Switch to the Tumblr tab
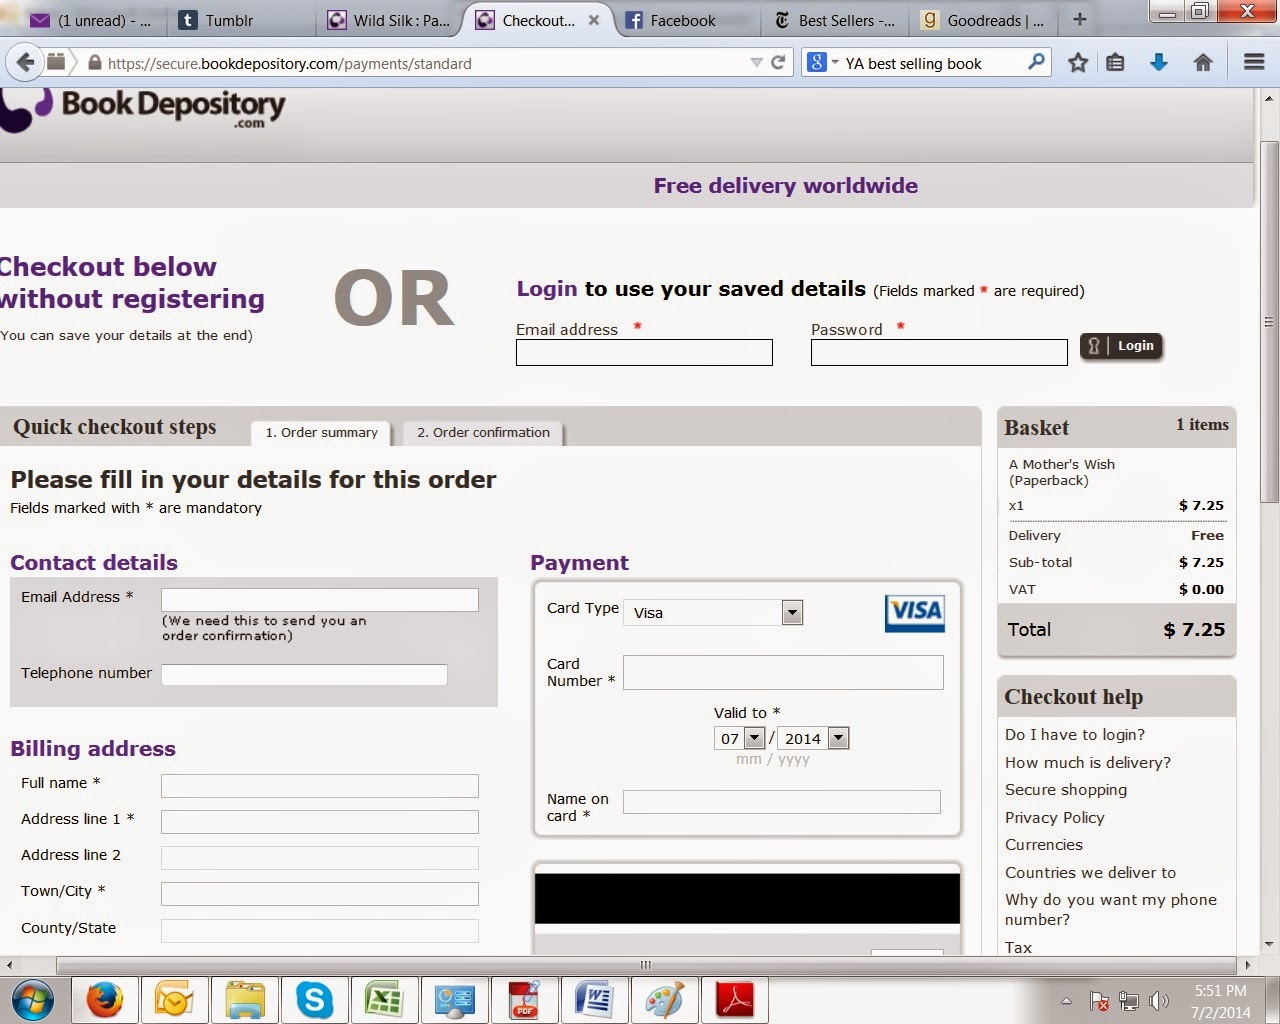This screenshot has height=1024, width=1280. (240, 19)
